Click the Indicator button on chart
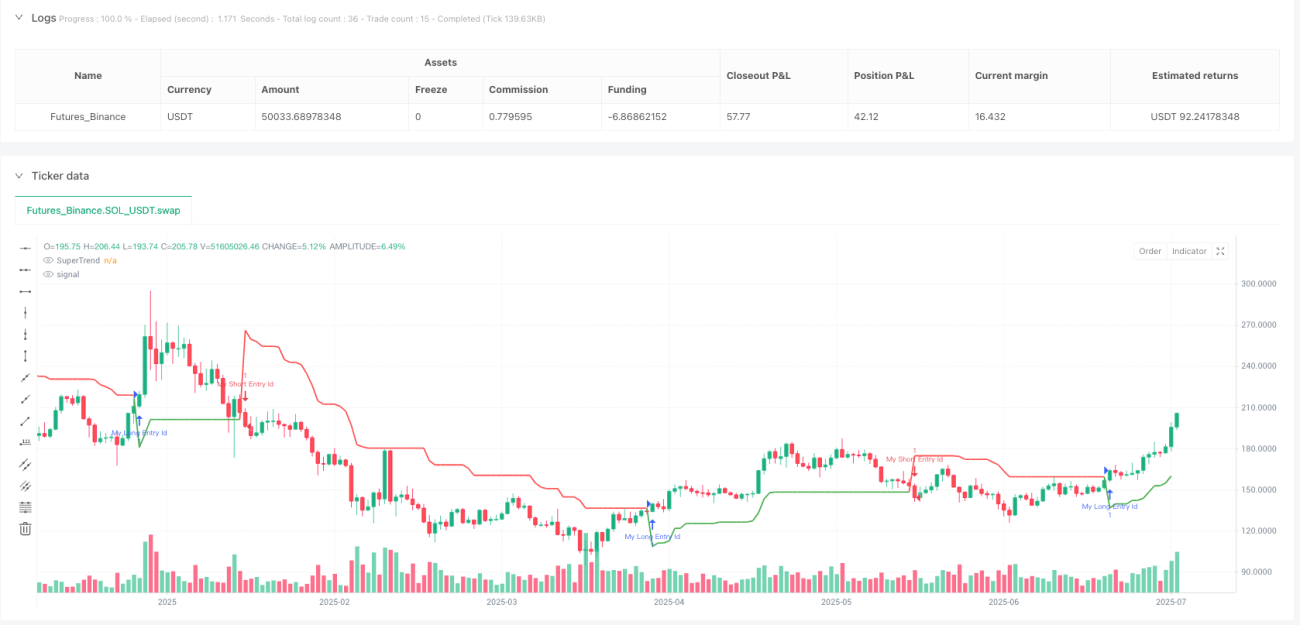Screen dimensions: 1300x625 point(1189,251)
